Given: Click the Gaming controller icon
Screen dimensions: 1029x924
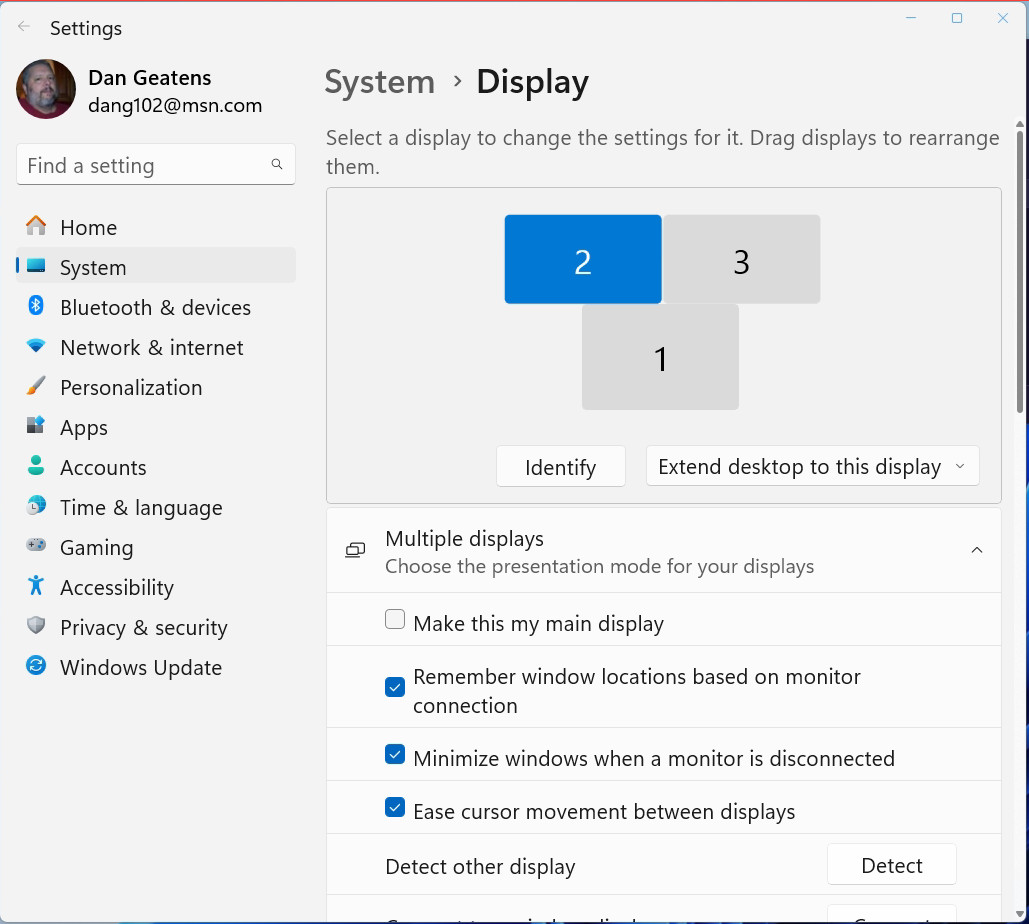Looking at the screenshot, I should point(36,547).
